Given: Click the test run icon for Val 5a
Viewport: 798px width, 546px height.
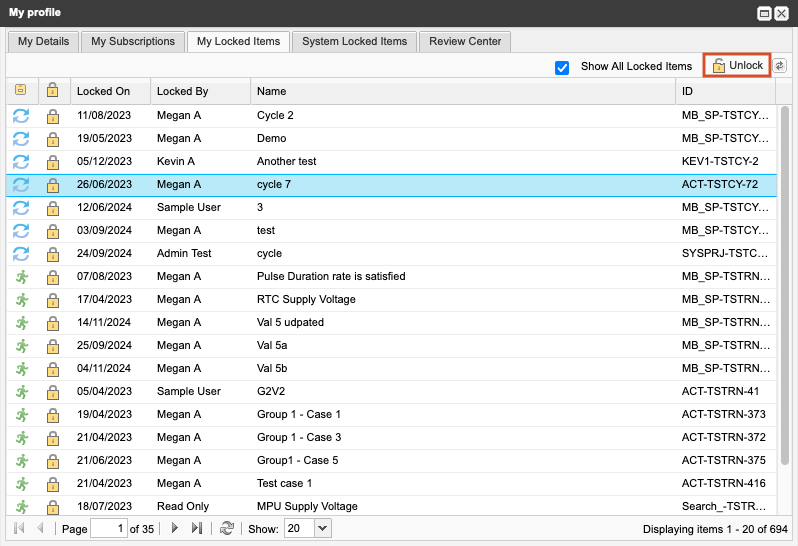Looking at the screenshot, I should point(21,345).
